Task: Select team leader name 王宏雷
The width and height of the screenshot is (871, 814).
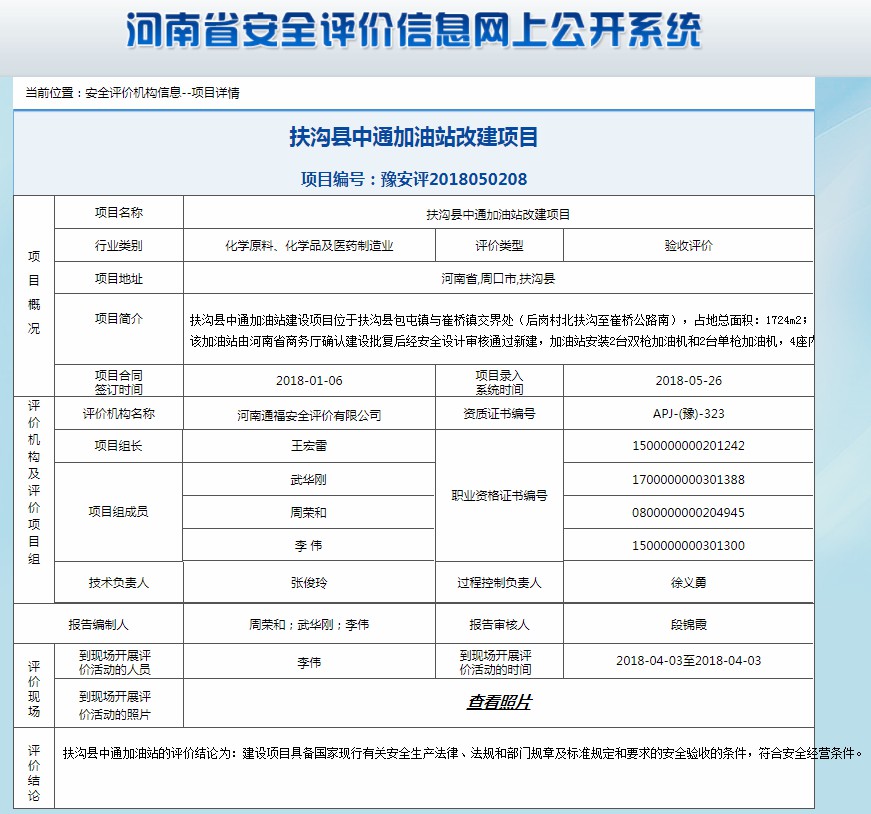Action: (x=309, y=446)
